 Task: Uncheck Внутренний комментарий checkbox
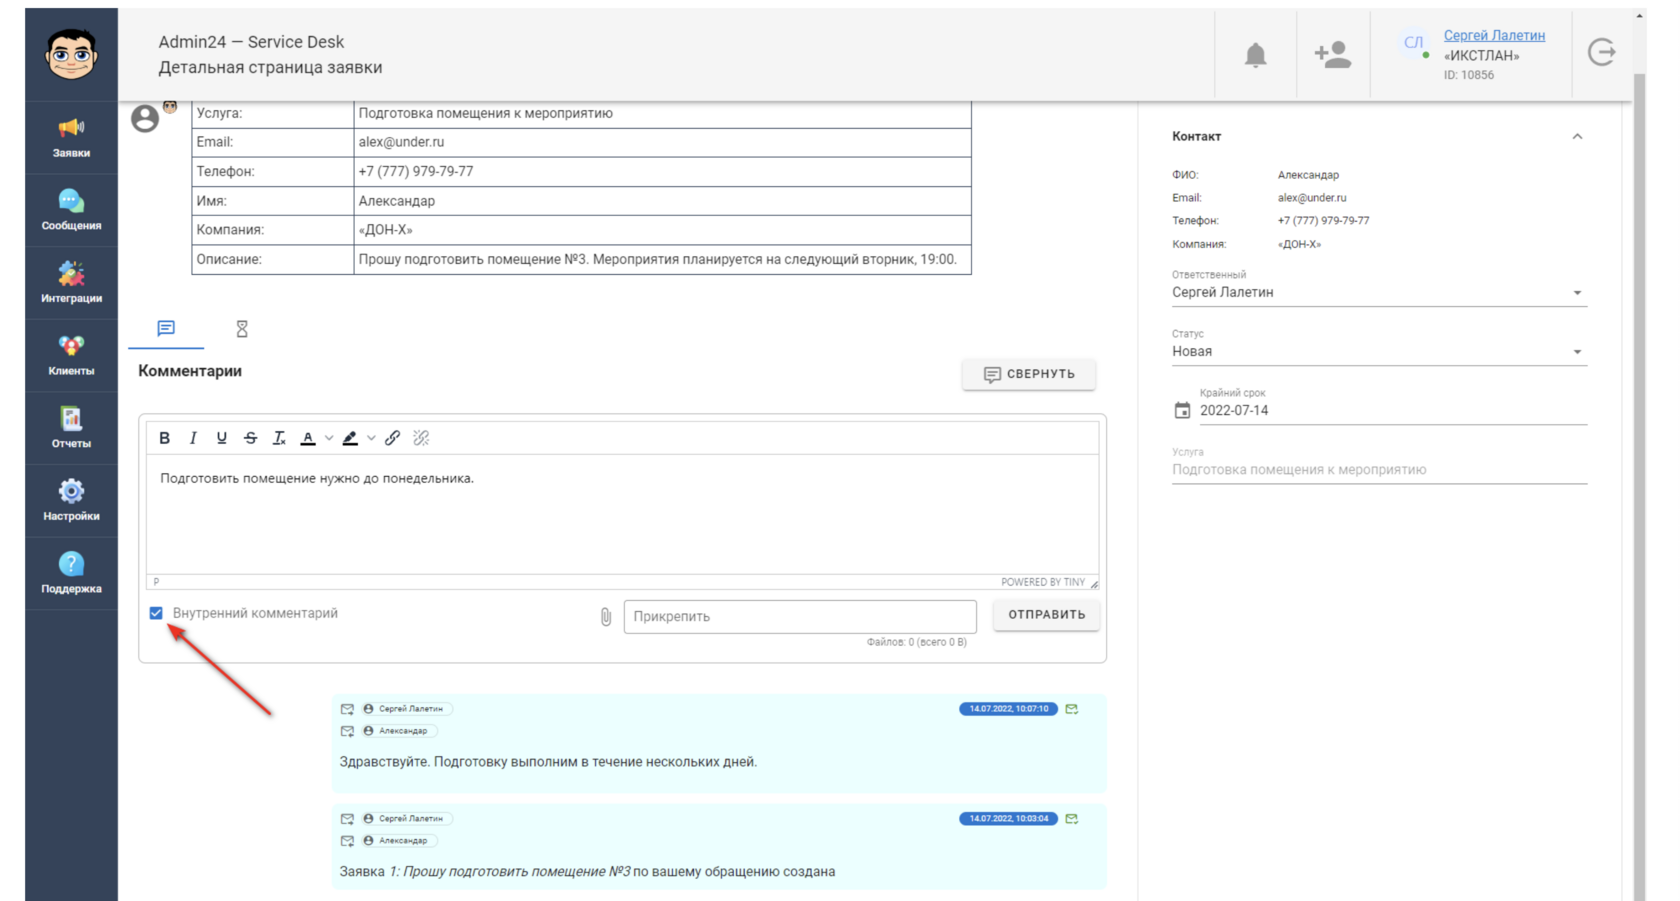[156, 613]
